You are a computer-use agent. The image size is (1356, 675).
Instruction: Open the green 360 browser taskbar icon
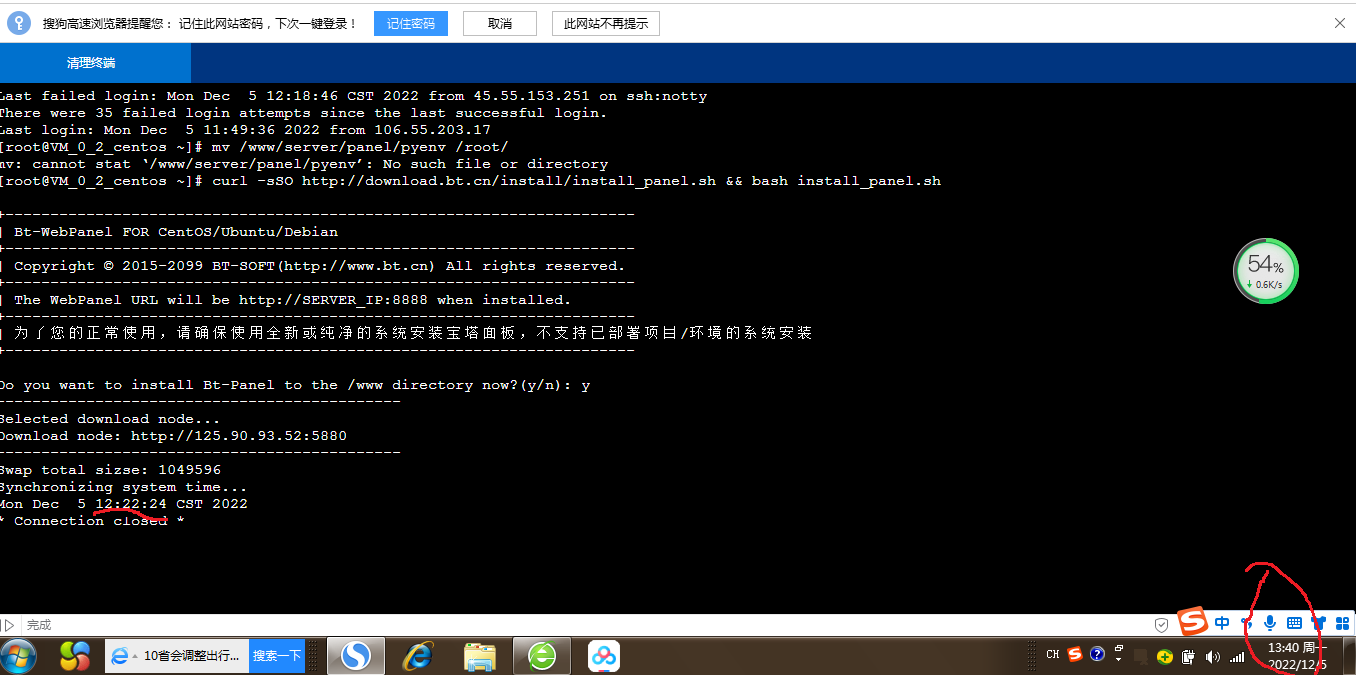click(x=542, y=656)
